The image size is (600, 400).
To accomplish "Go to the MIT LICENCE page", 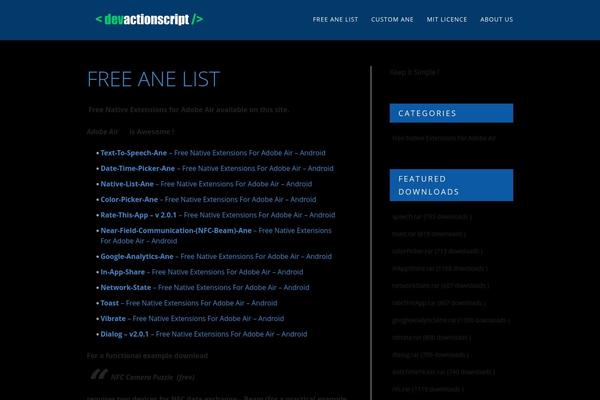I will (447, 20).
